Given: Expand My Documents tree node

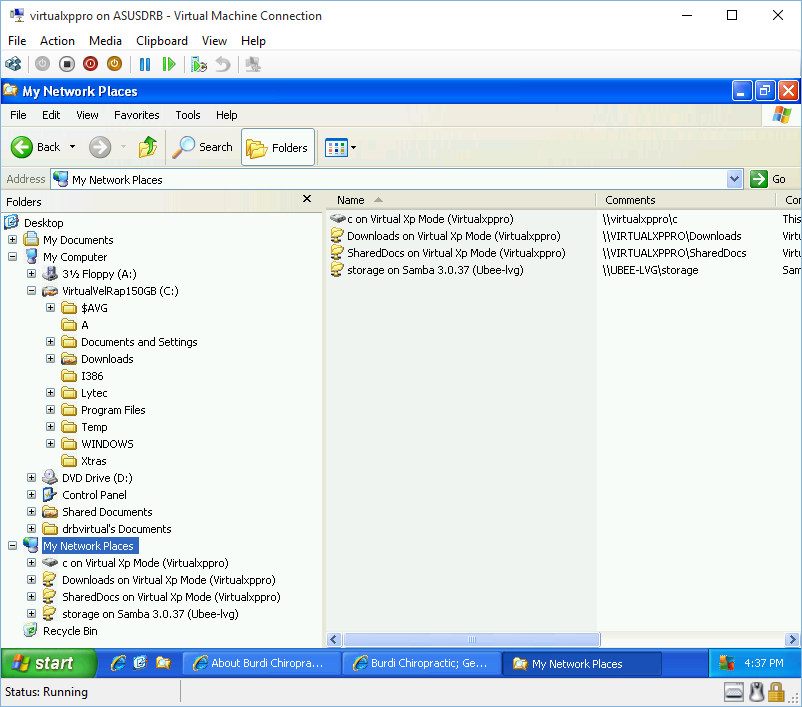Looking at the screenshot, I should 13,239.
